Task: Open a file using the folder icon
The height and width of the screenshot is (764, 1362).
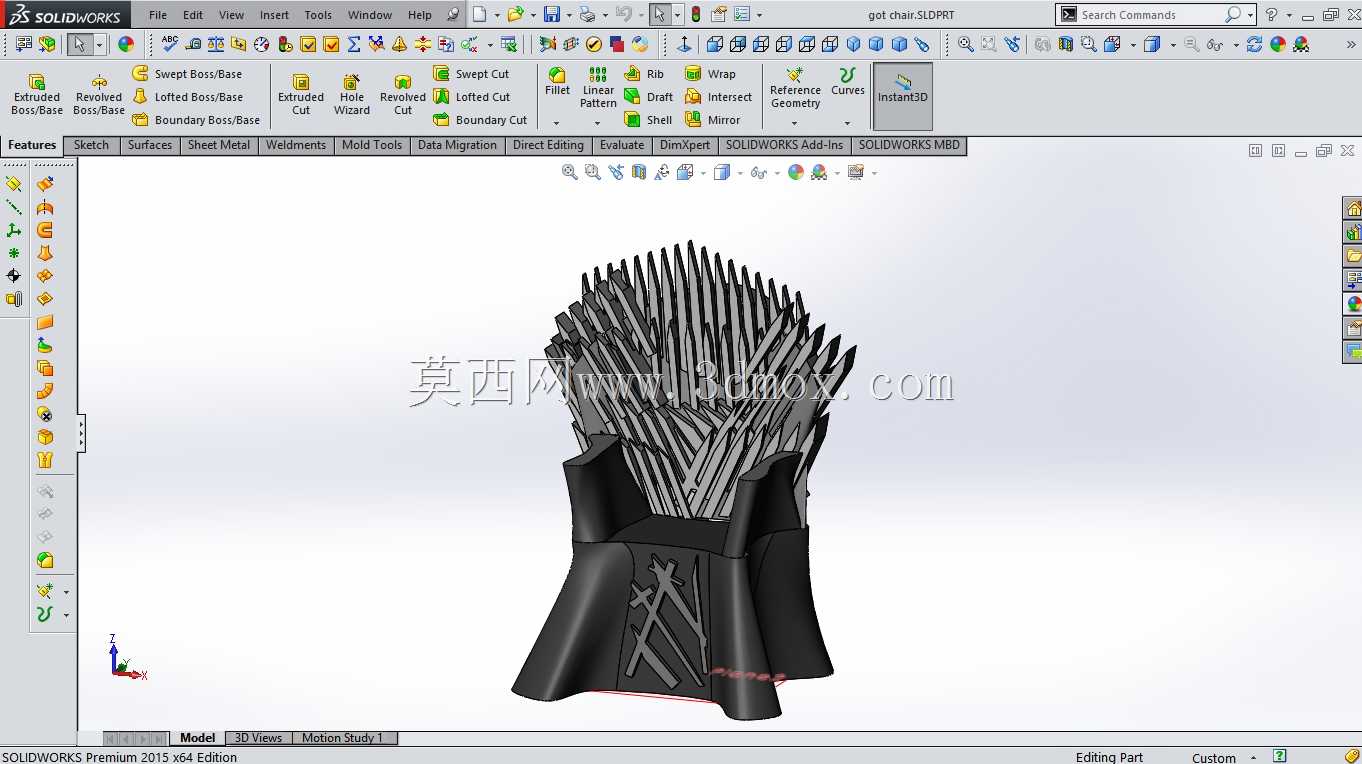Action: (515, 14)
